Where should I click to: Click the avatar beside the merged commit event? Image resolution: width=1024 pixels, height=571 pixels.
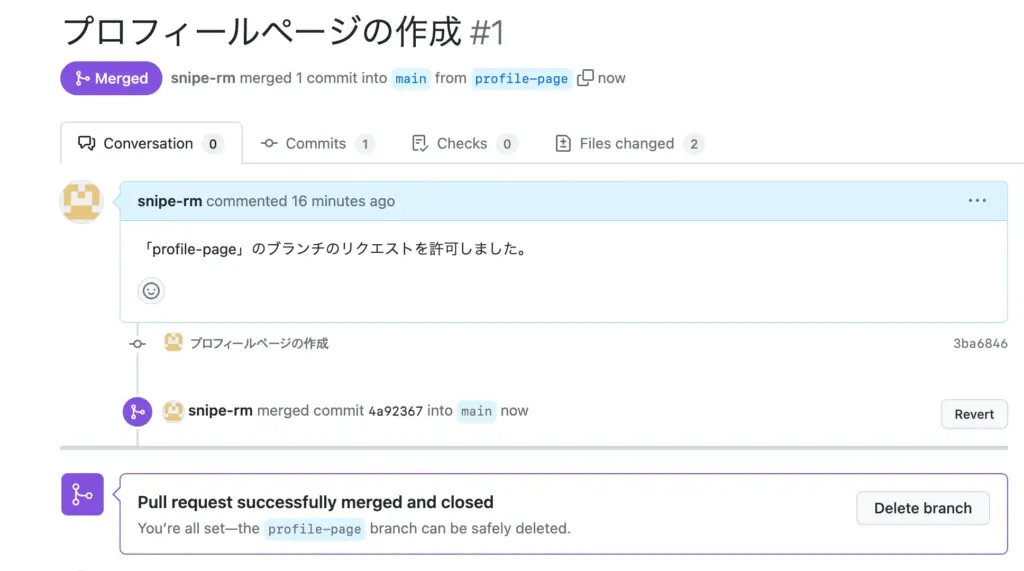point(173,411)
